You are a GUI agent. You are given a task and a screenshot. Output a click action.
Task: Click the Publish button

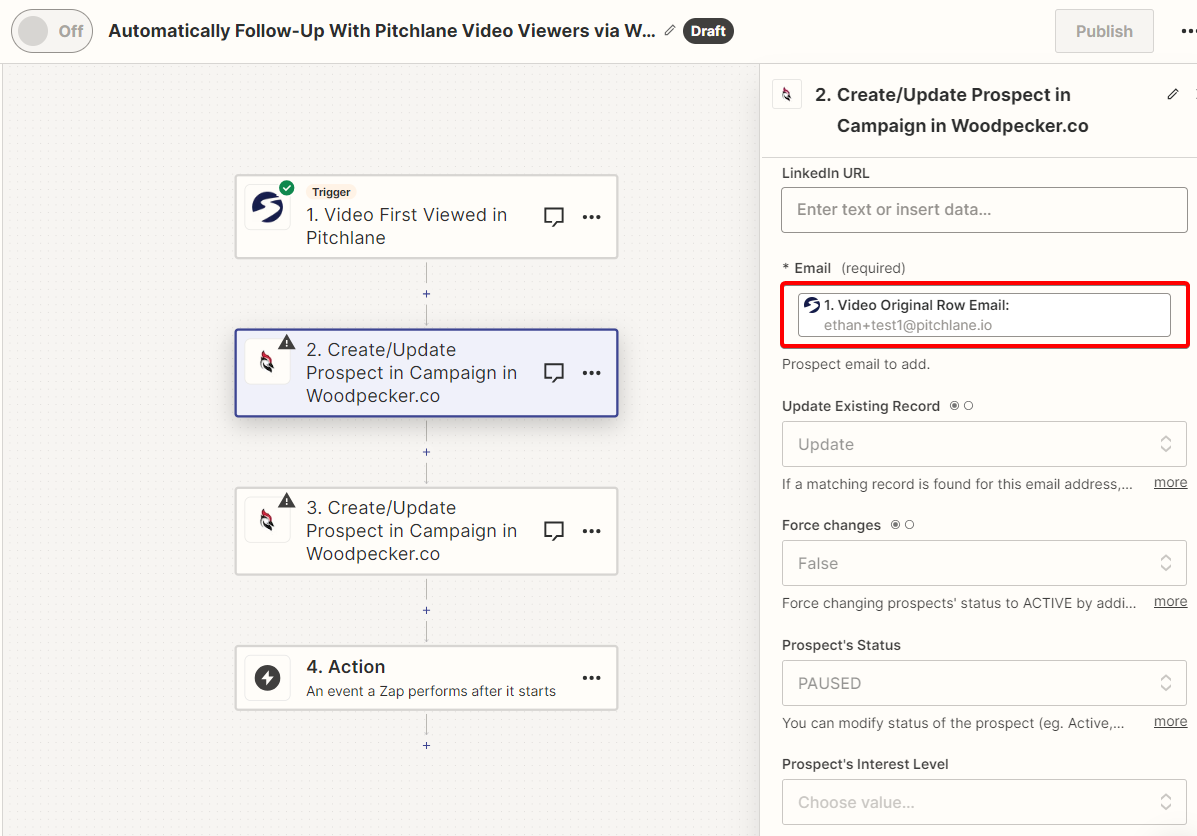coord(1104,31)
